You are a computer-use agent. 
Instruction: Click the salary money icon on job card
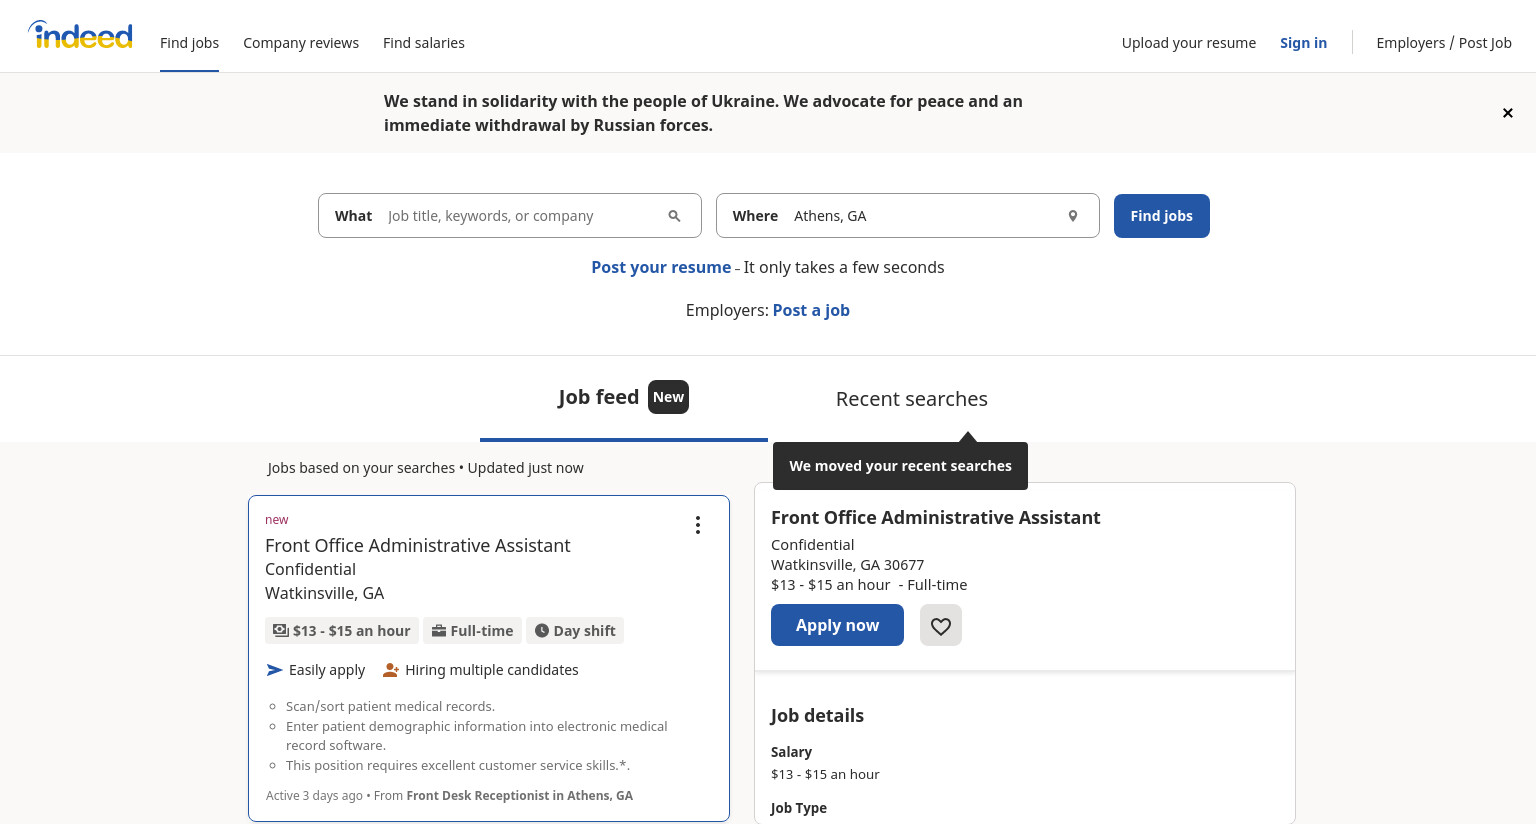281,631
